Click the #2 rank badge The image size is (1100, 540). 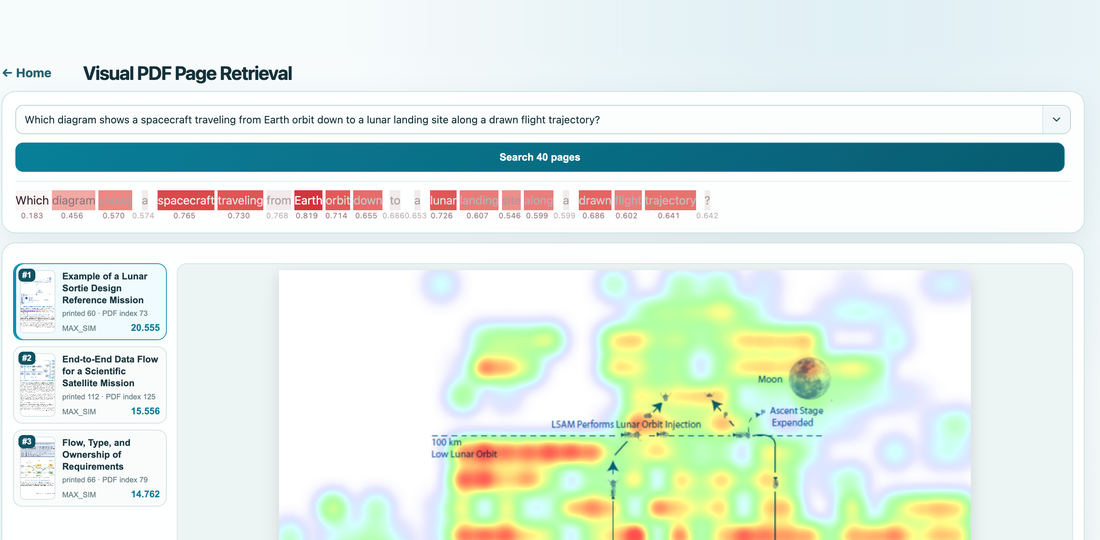pos(27,358)
